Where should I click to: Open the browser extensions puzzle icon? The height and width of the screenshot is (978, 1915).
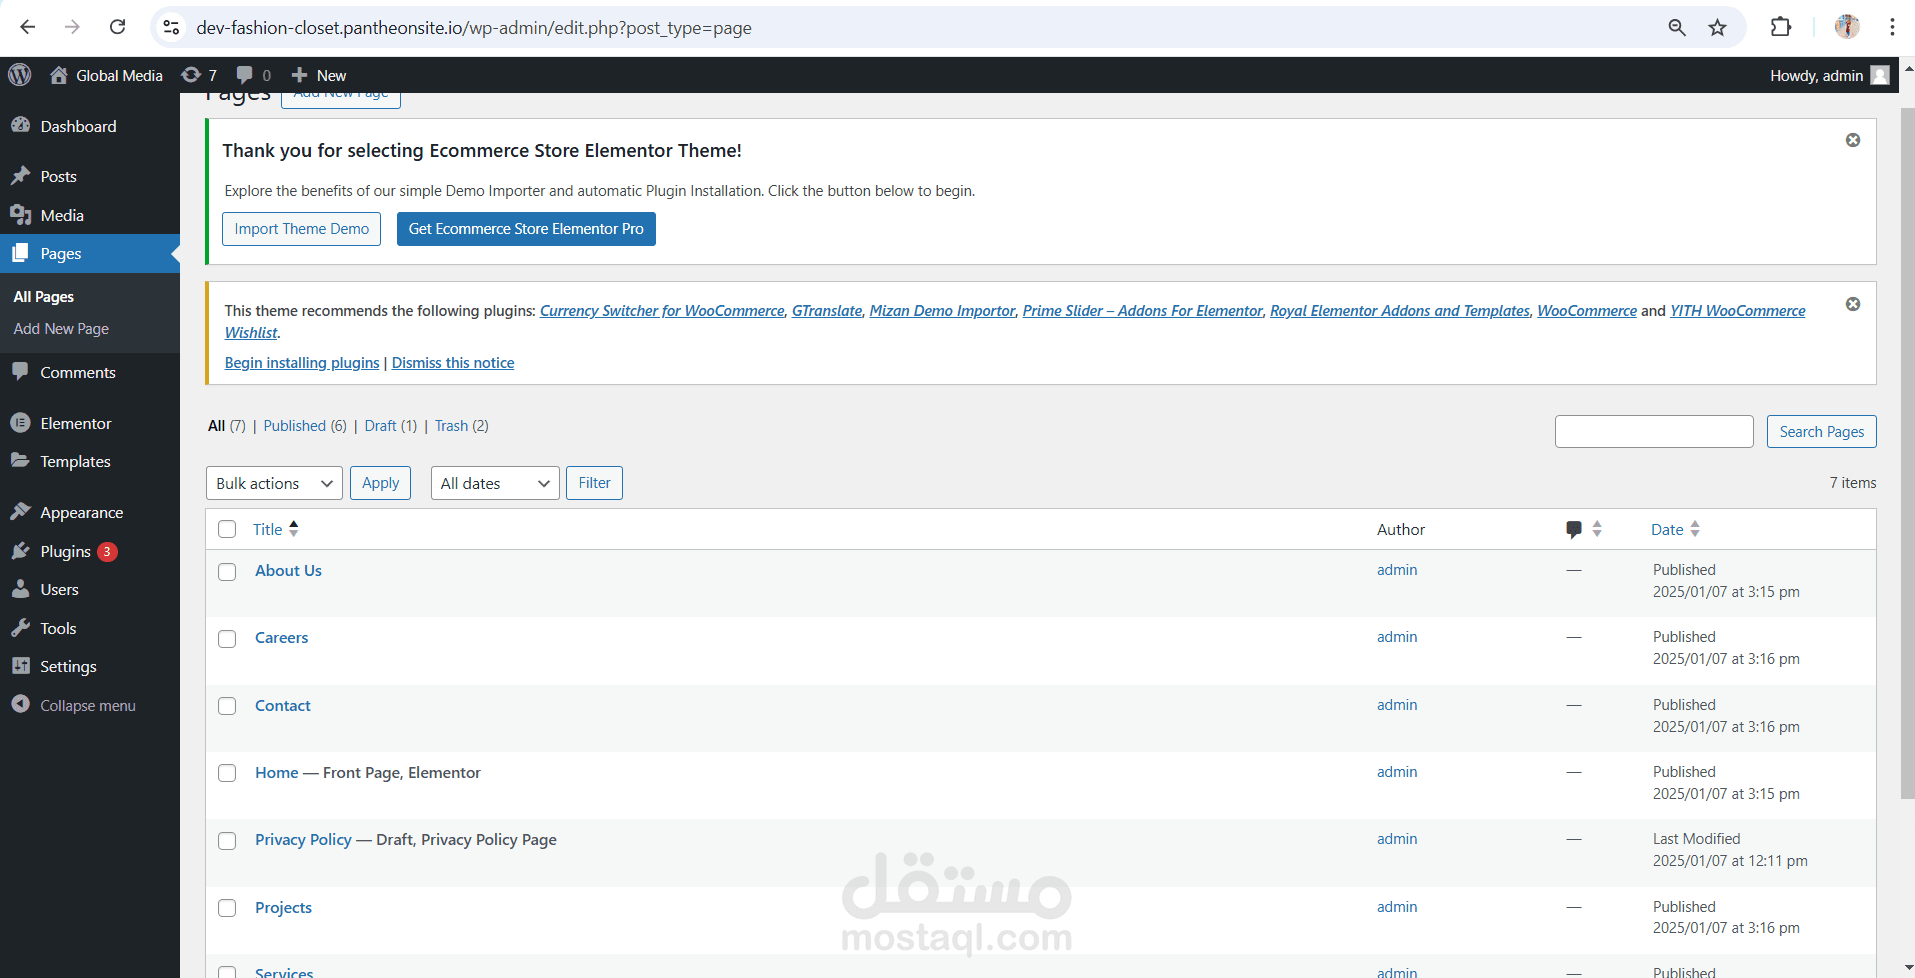point(1781,27)
